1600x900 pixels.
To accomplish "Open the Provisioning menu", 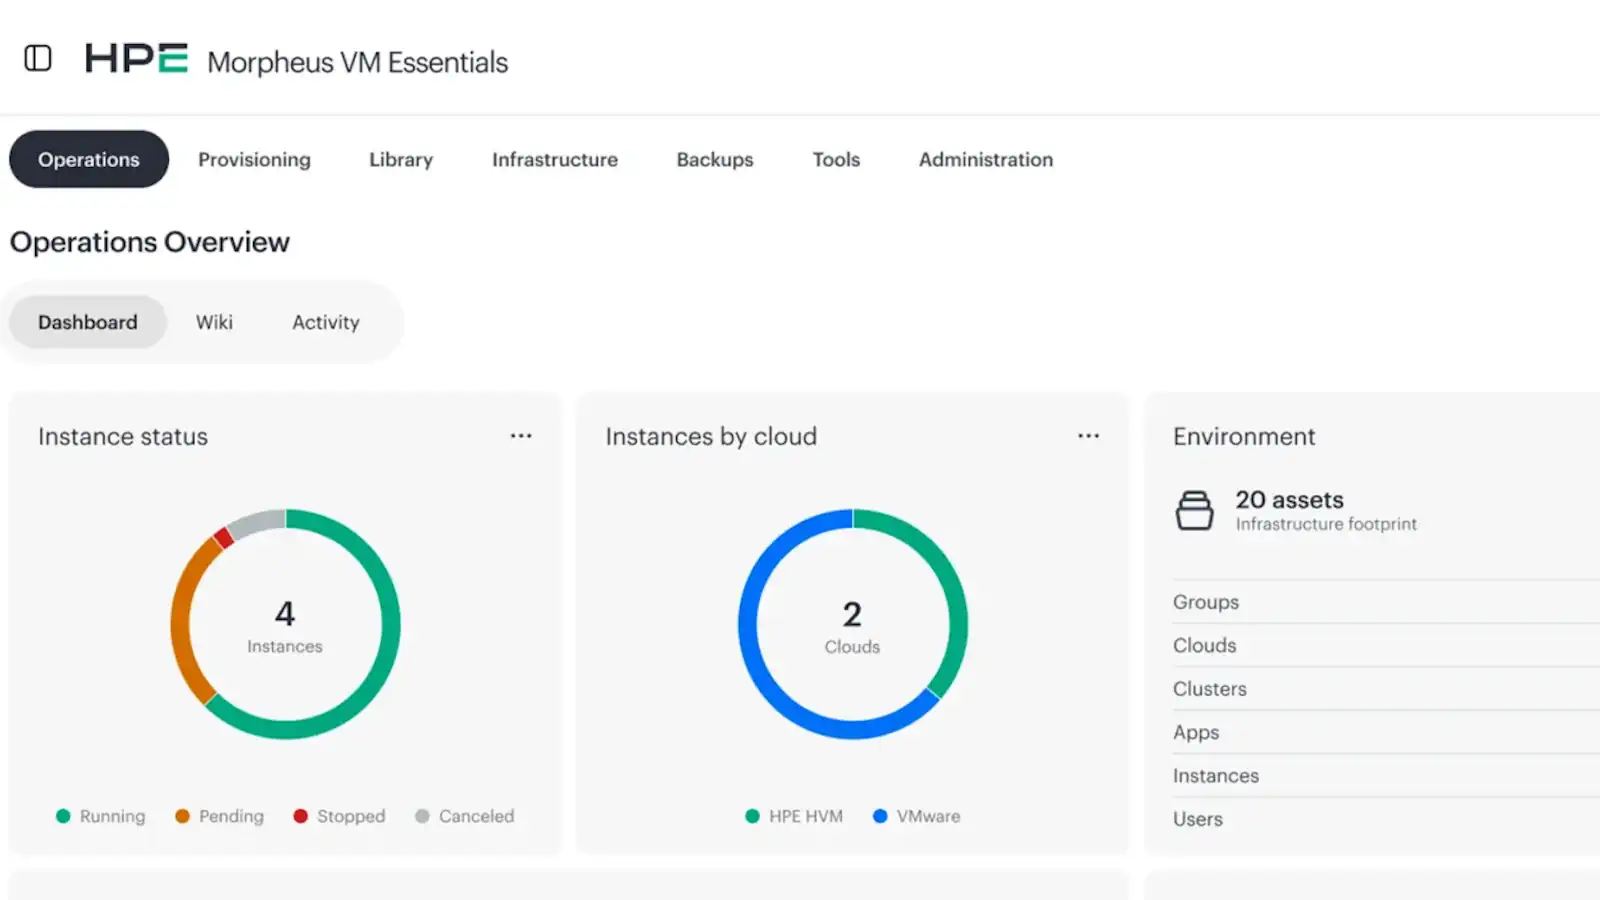I will [254, 159].
